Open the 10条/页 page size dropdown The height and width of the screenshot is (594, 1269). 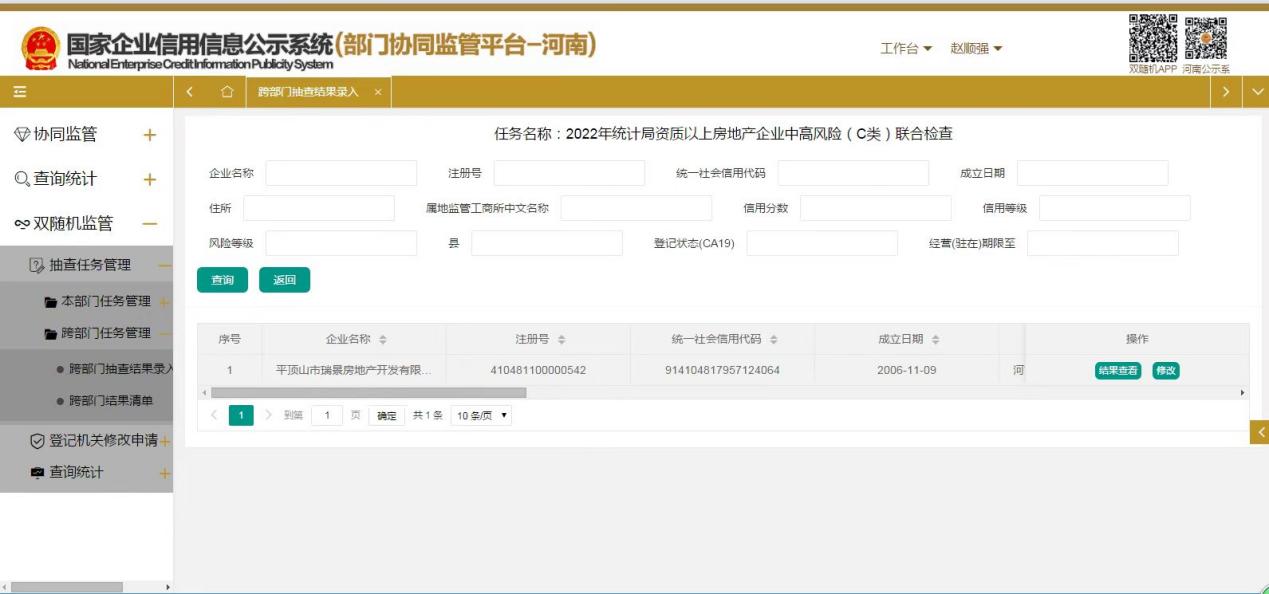(x=481, y=415)
